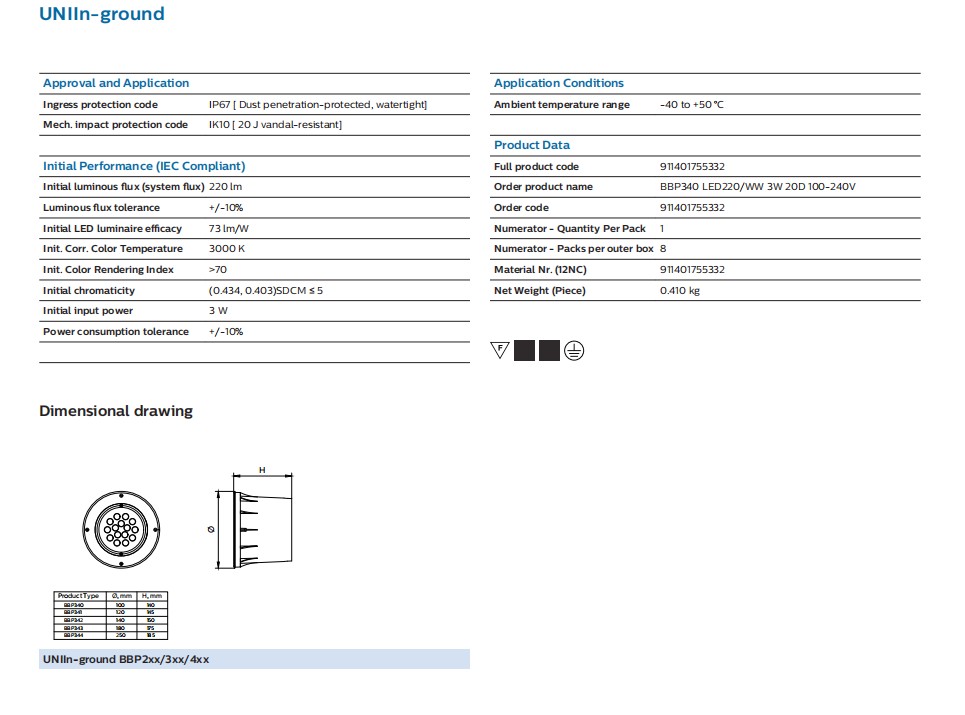The image size is (965, 715).
Task: Click the BBP340 row in dimension table
Action: coord(111,605)
